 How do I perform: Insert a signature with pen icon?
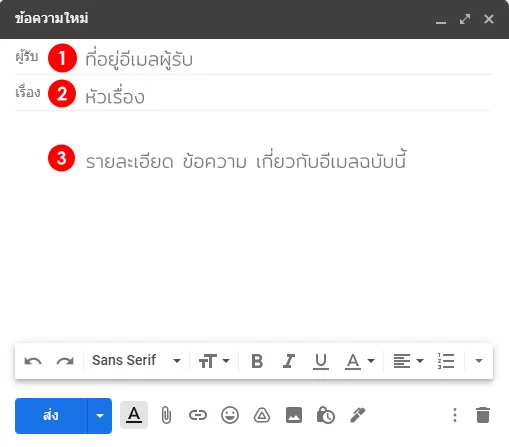click(x=358, y=415)
